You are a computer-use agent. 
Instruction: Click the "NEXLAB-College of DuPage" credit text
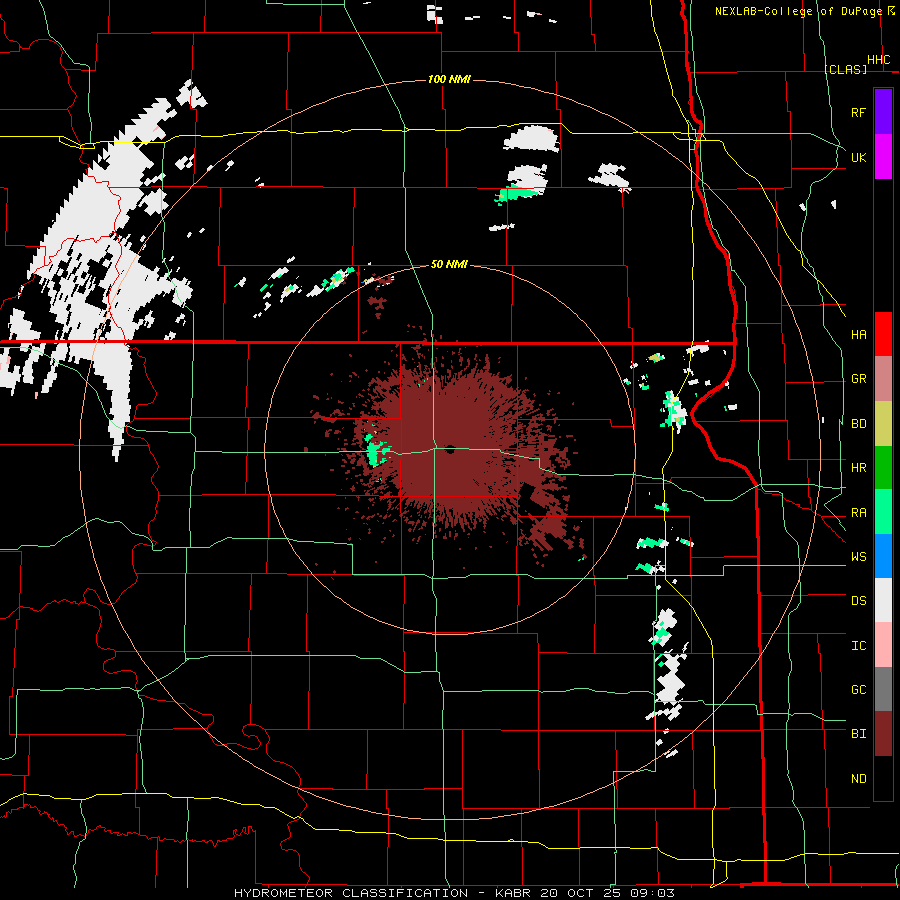coord(798,11)
